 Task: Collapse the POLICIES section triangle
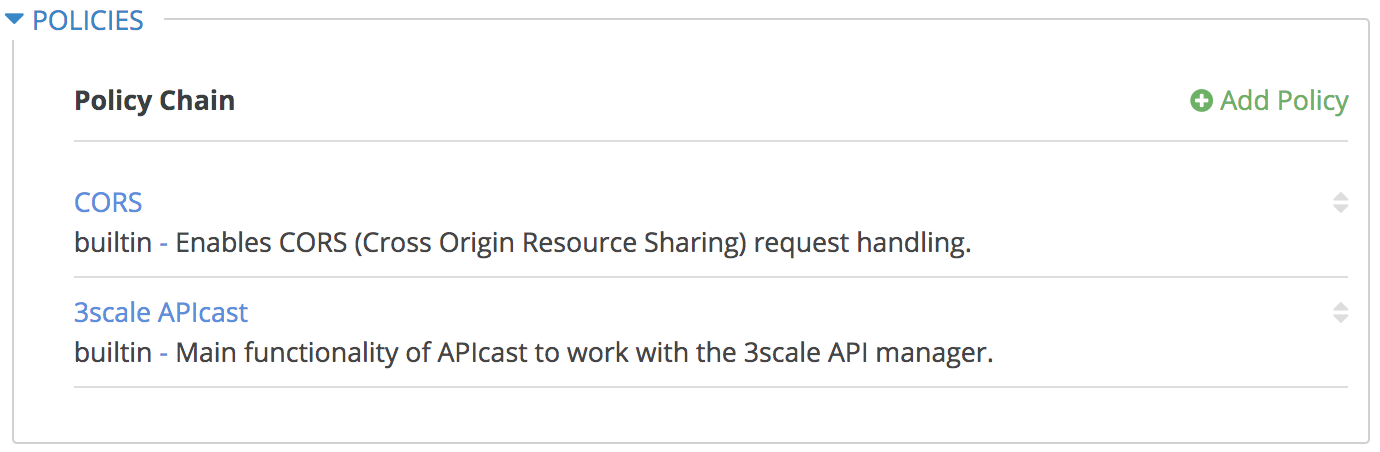click(14, 19)
